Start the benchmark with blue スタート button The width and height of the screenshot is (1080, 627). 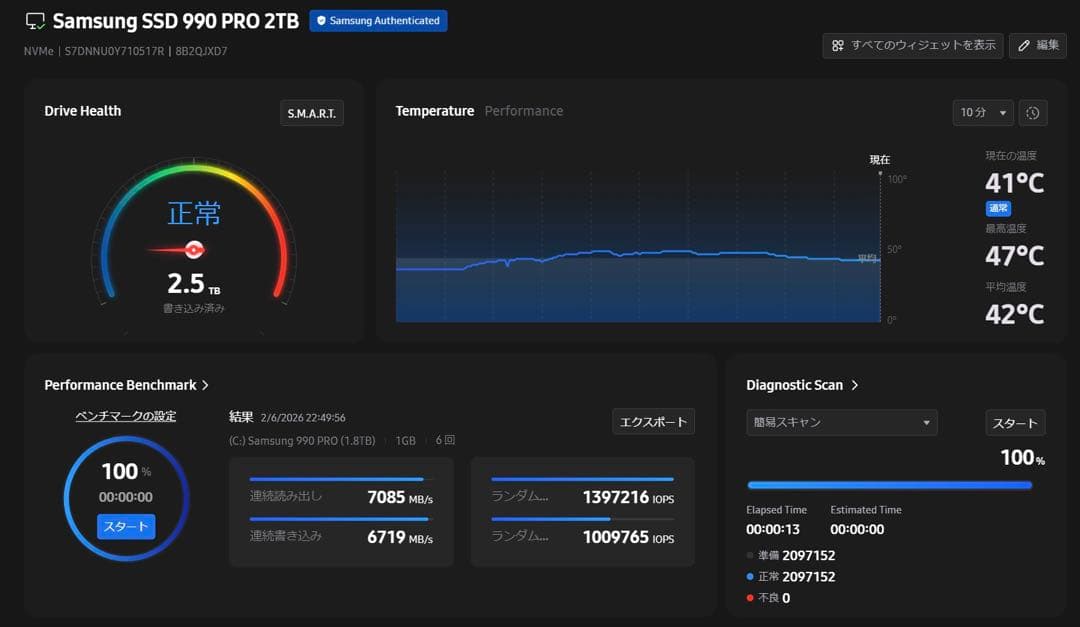[126, 527]
